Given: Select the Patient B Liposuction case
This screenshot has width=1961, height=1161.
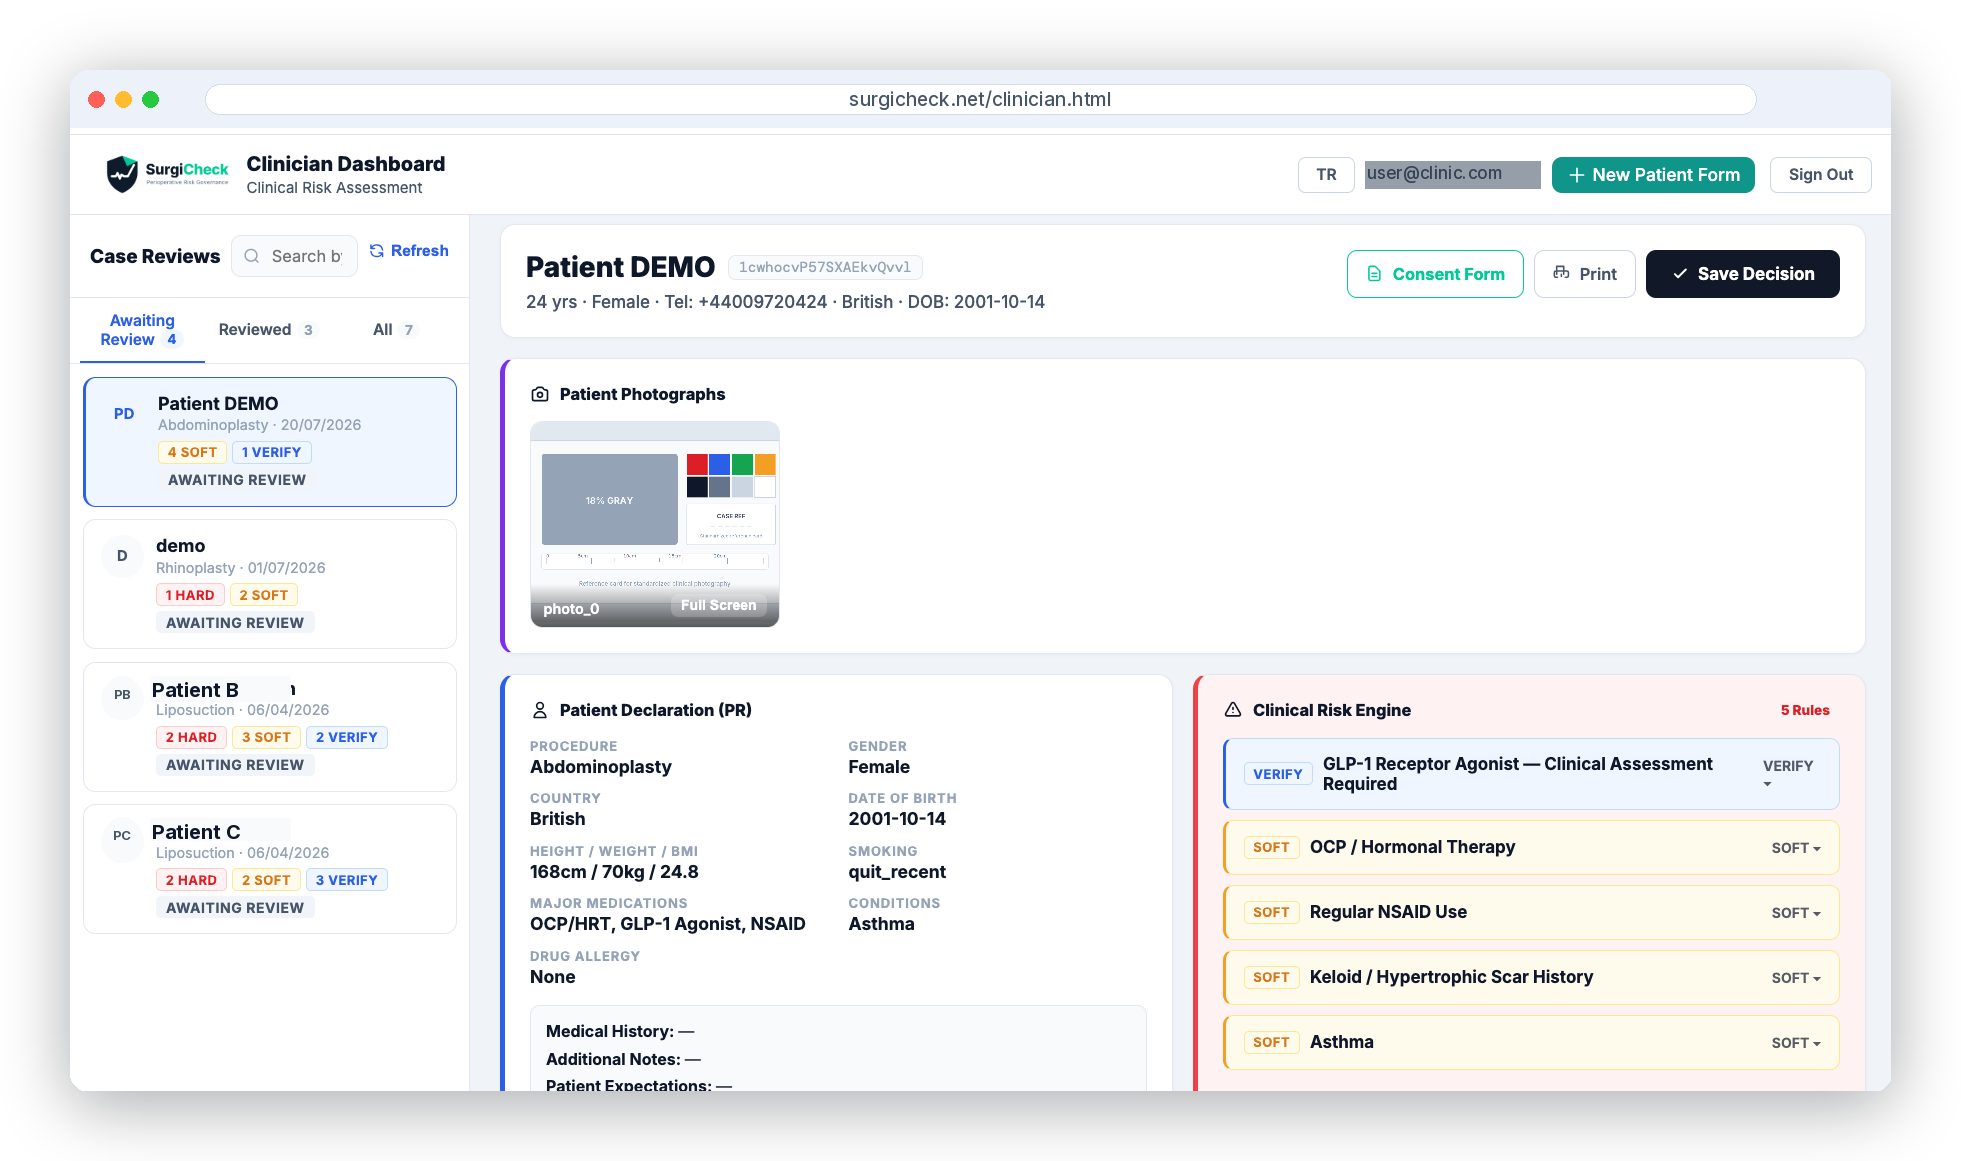Looking at the screenshot, I should coord(270,727).
